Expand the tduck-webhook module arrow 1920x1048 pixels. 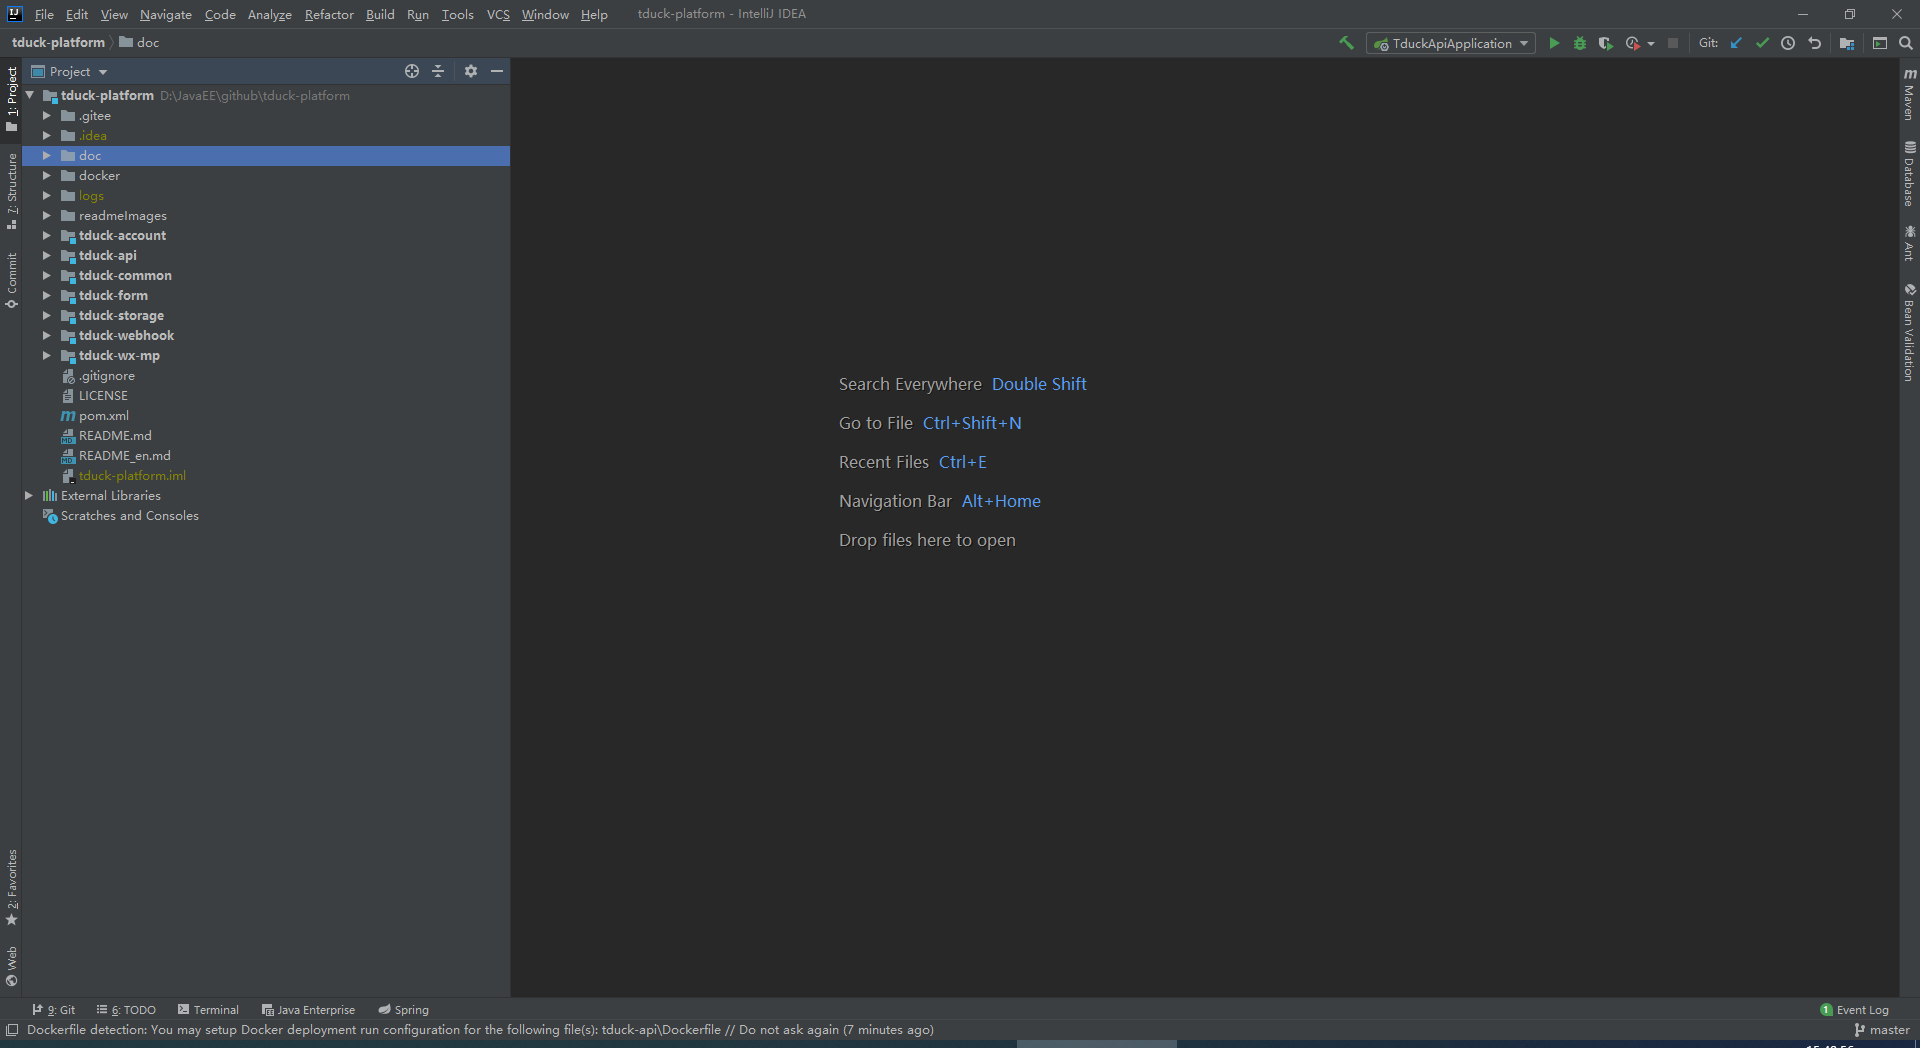tap(46, 335)
